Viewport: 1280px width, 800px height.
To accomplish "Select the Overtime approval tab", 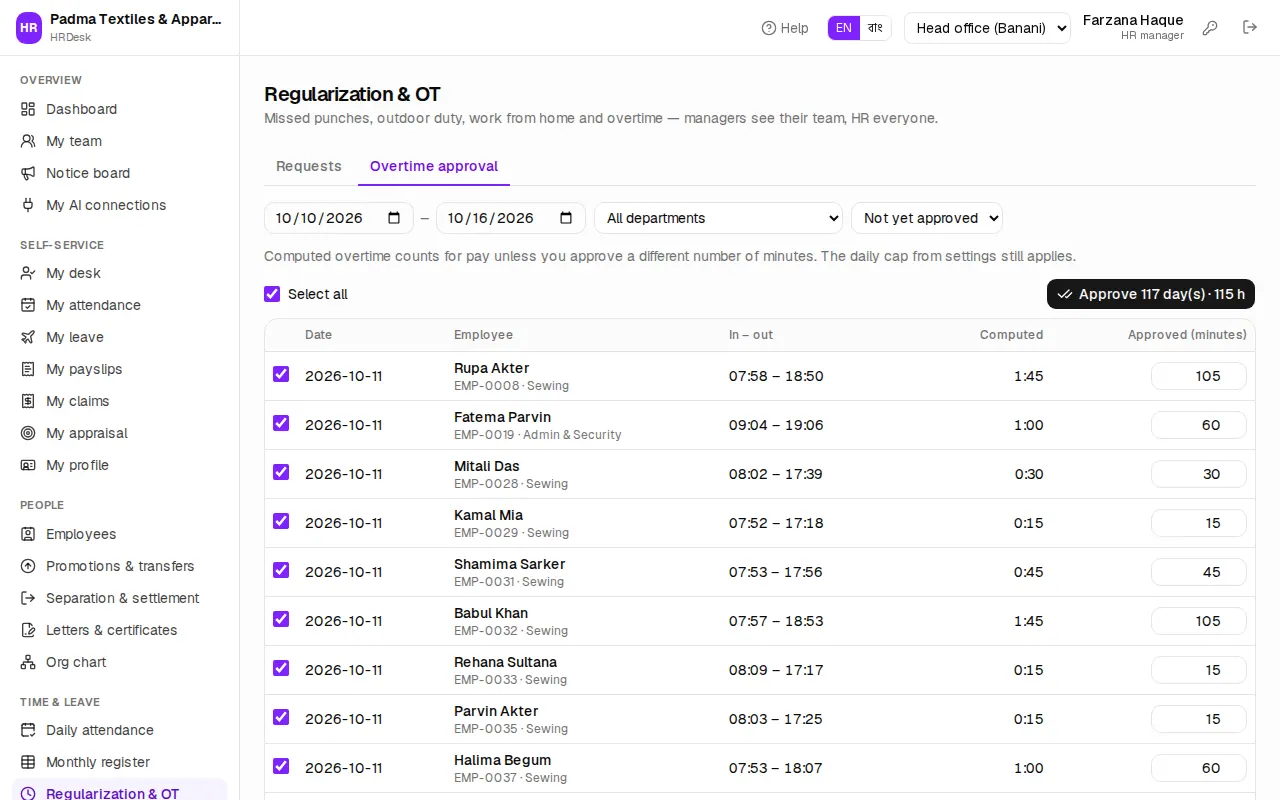I will (x=434, y=166).
